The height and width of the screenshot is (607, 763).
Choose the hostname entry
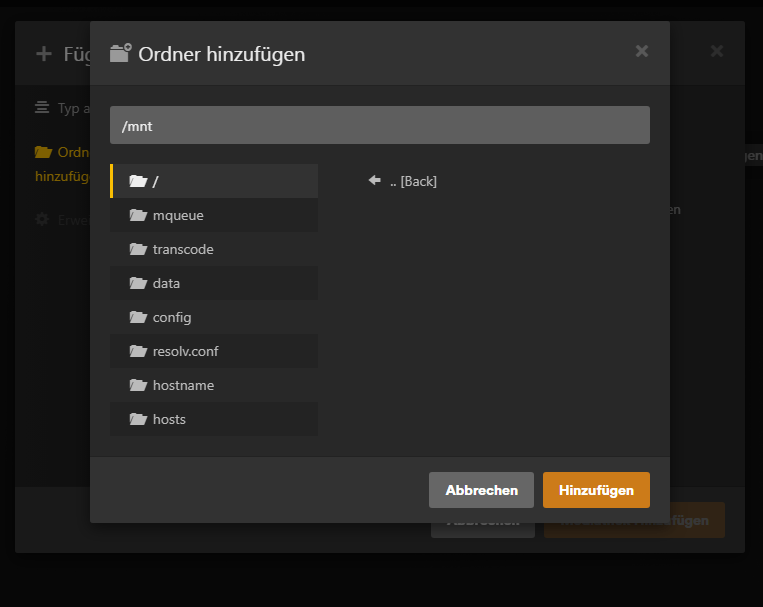coord(214,386)
